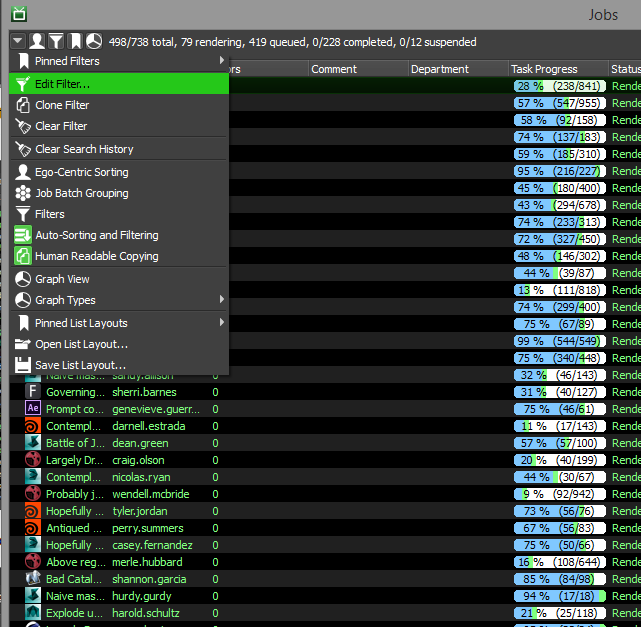Click the Edit Filter funnel icon

22,84
